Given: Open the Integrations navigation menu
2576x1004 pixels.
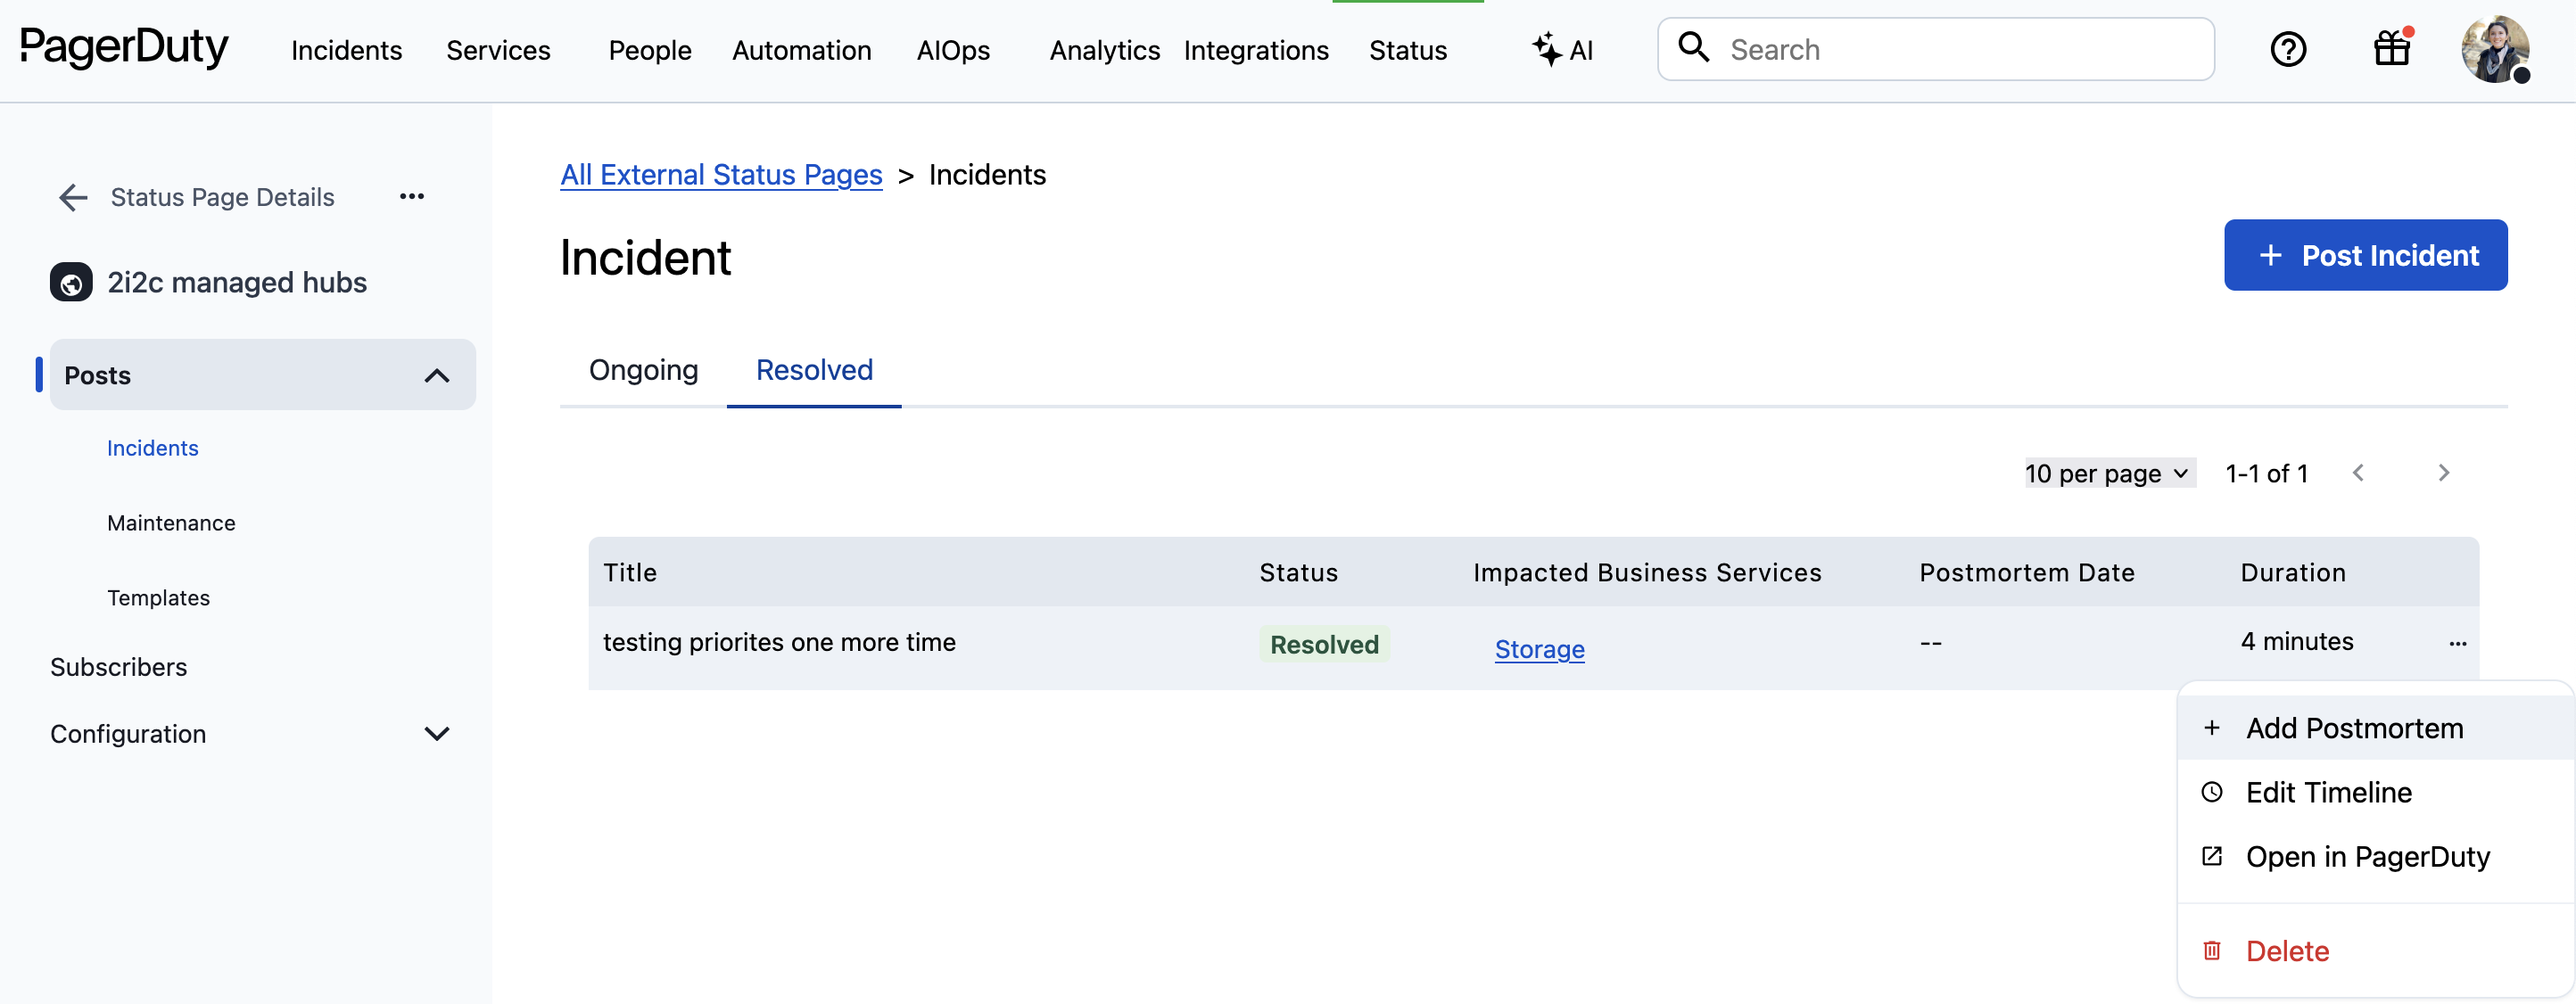Looking at the screenshot, I should (x=1256, y=50).
